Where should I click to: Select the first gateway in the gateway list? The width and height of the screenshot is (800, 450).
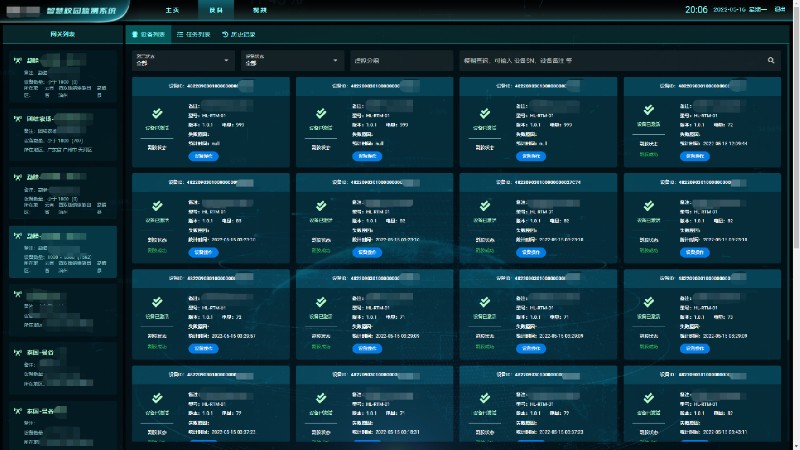coord(63,77)
